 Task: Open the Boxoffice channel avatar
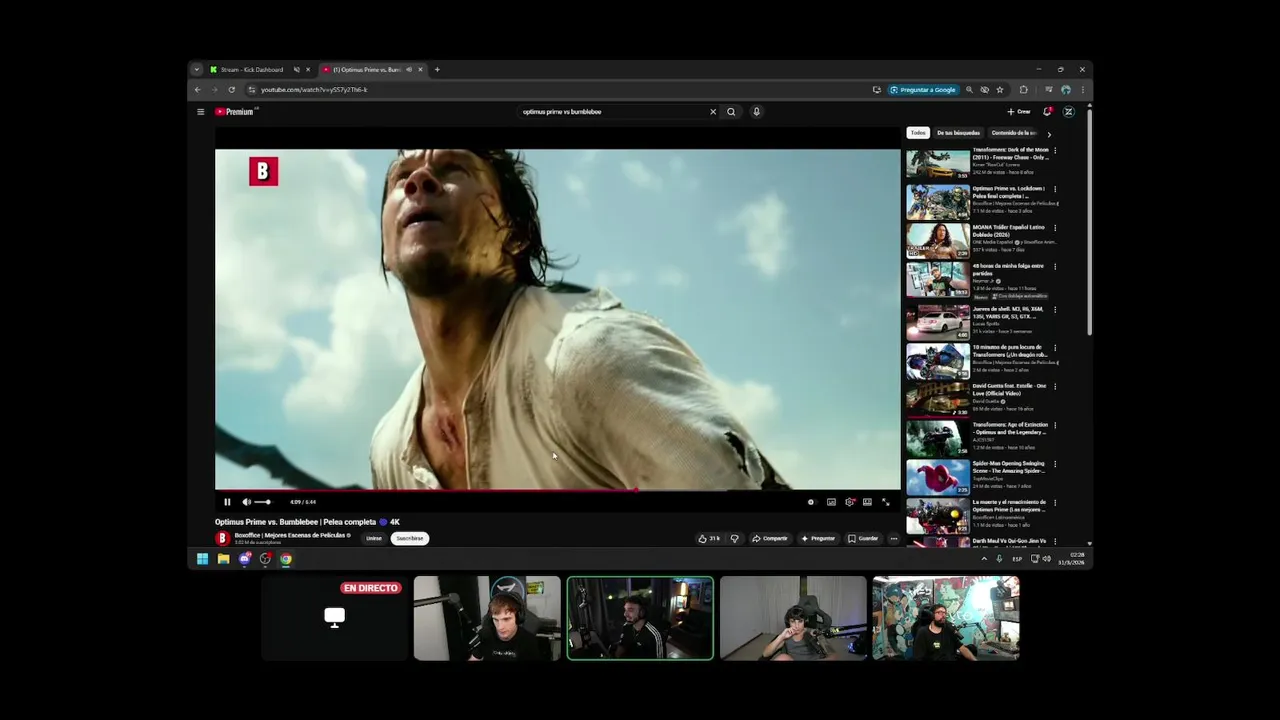222,538
